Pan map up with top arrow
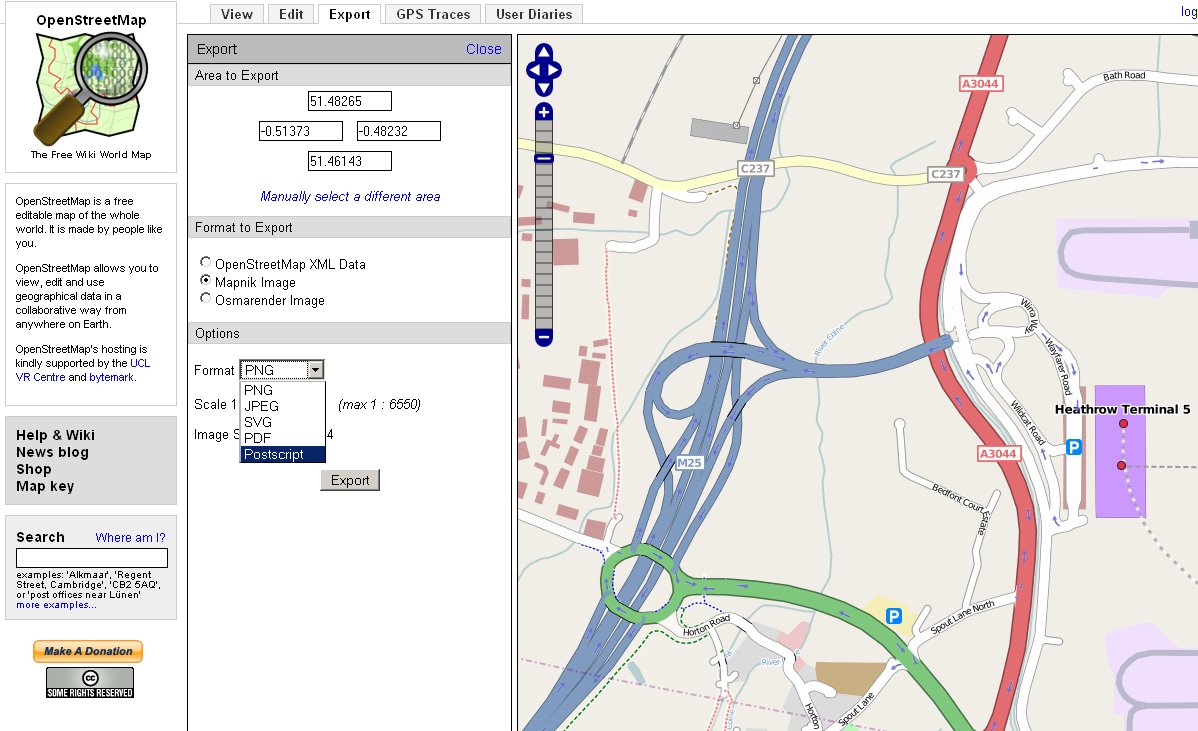 pyautogui.click(x=544, y=52)
